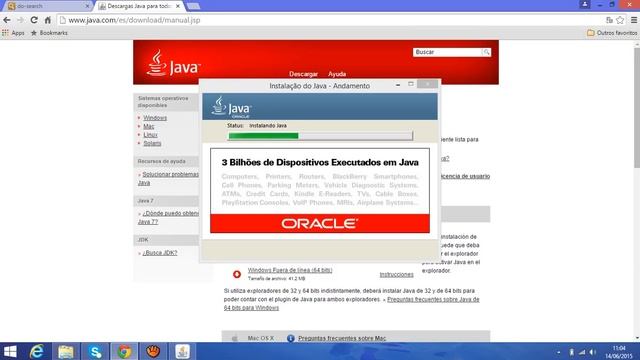Click the Java installation progress bar
This screenshot has width=640, height=360.
point(320,136)
